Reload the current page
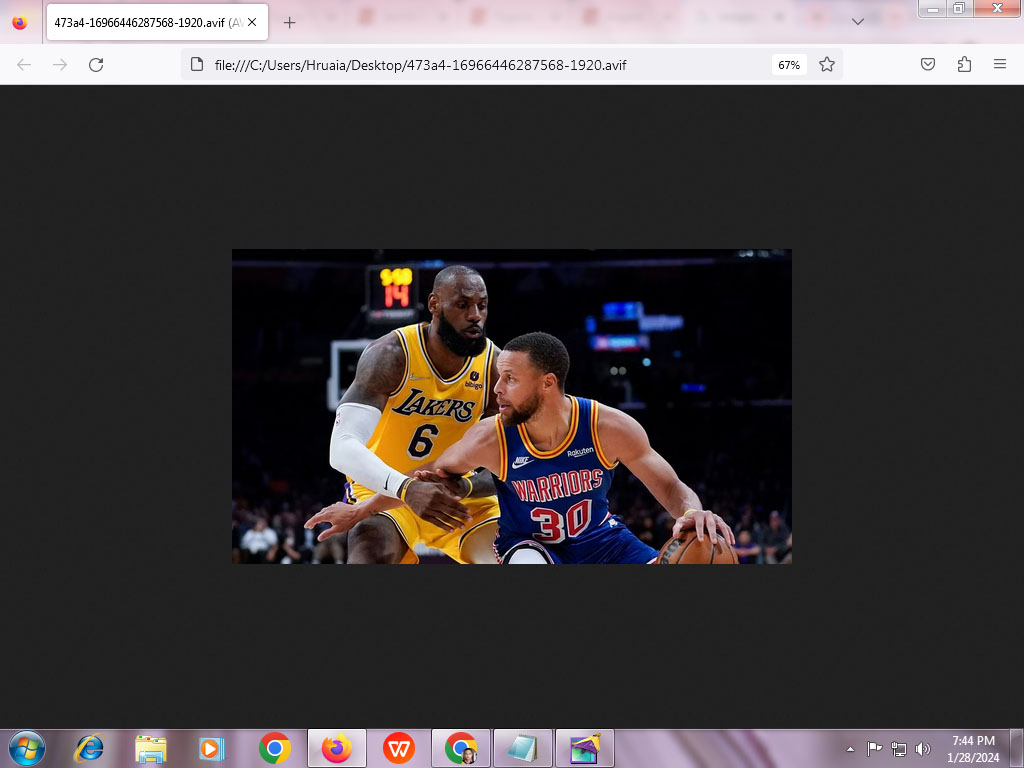Screen dimensions: 1024x768 (96, 65)
